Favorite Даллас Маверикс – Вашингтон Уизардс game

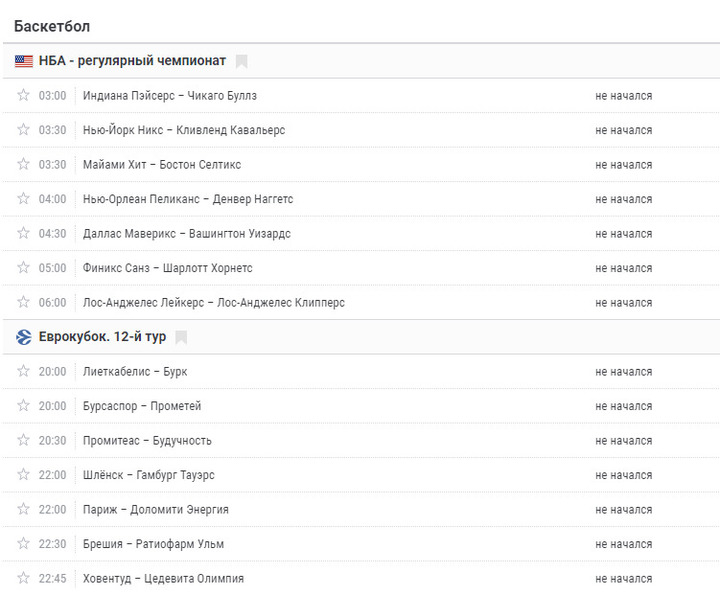tap(23, 233)
